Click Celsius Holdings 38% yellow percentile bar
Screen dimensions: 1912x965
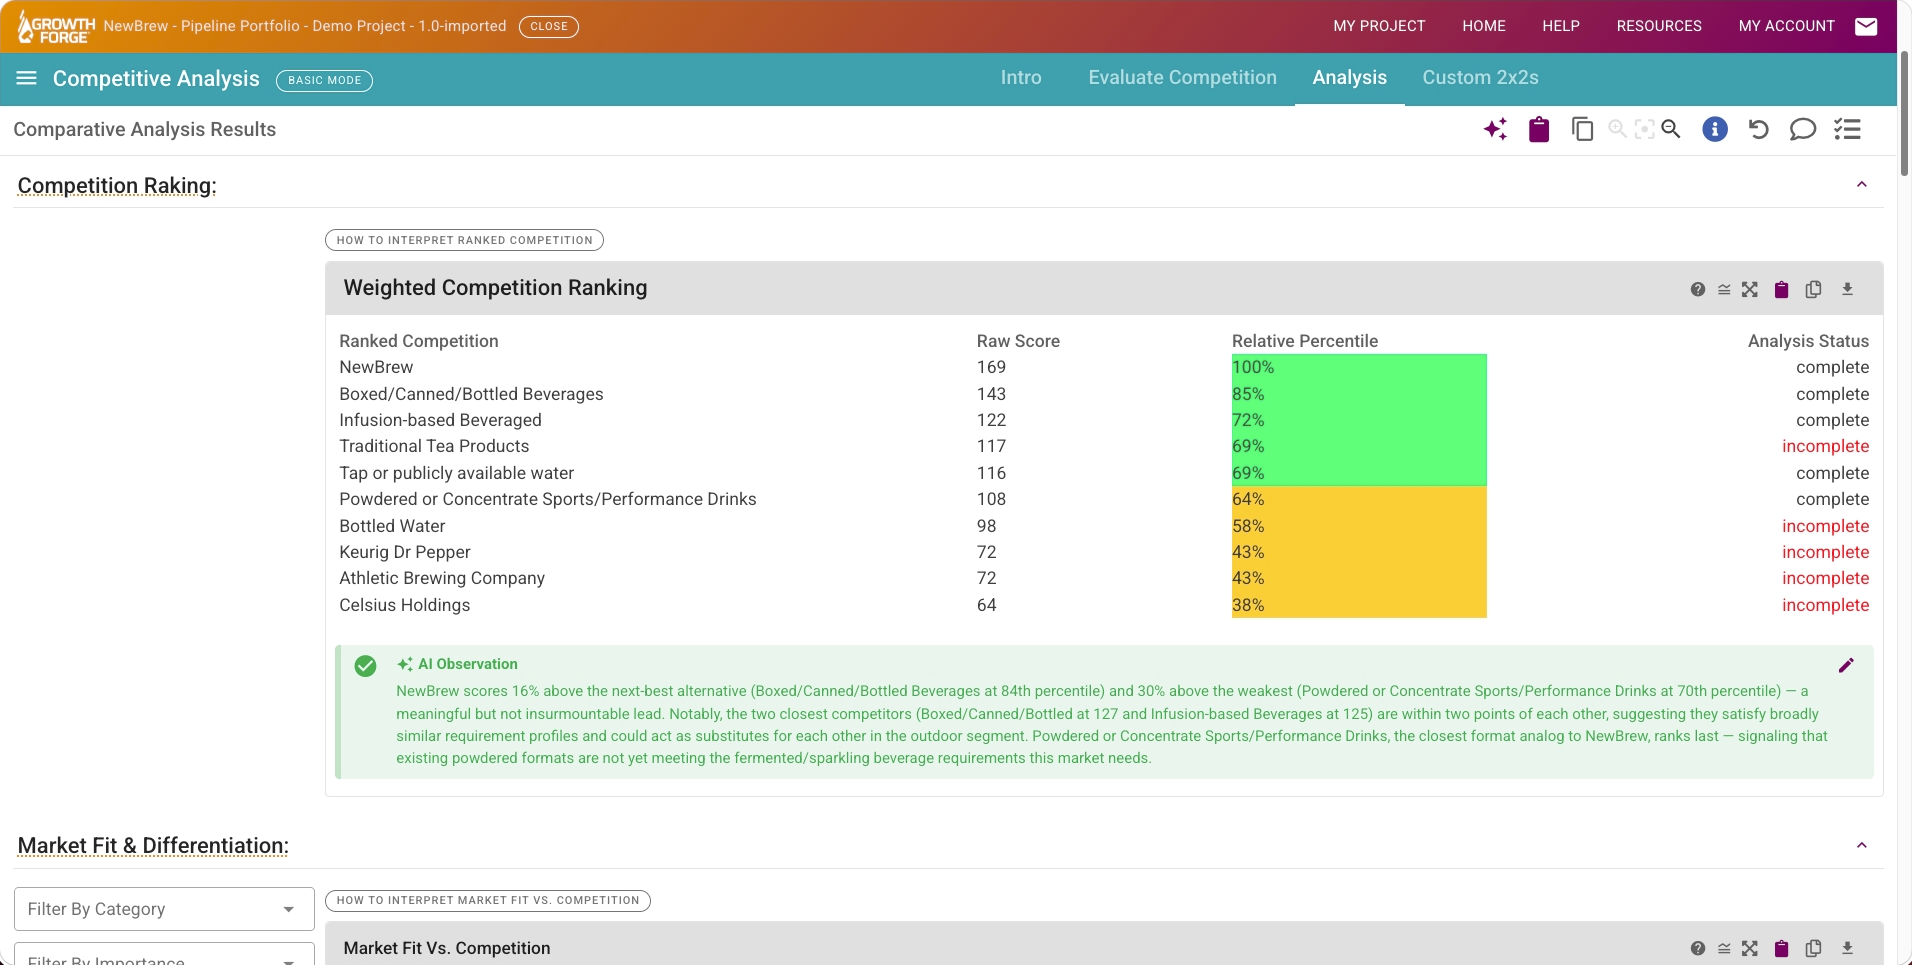pos(1359,605)
